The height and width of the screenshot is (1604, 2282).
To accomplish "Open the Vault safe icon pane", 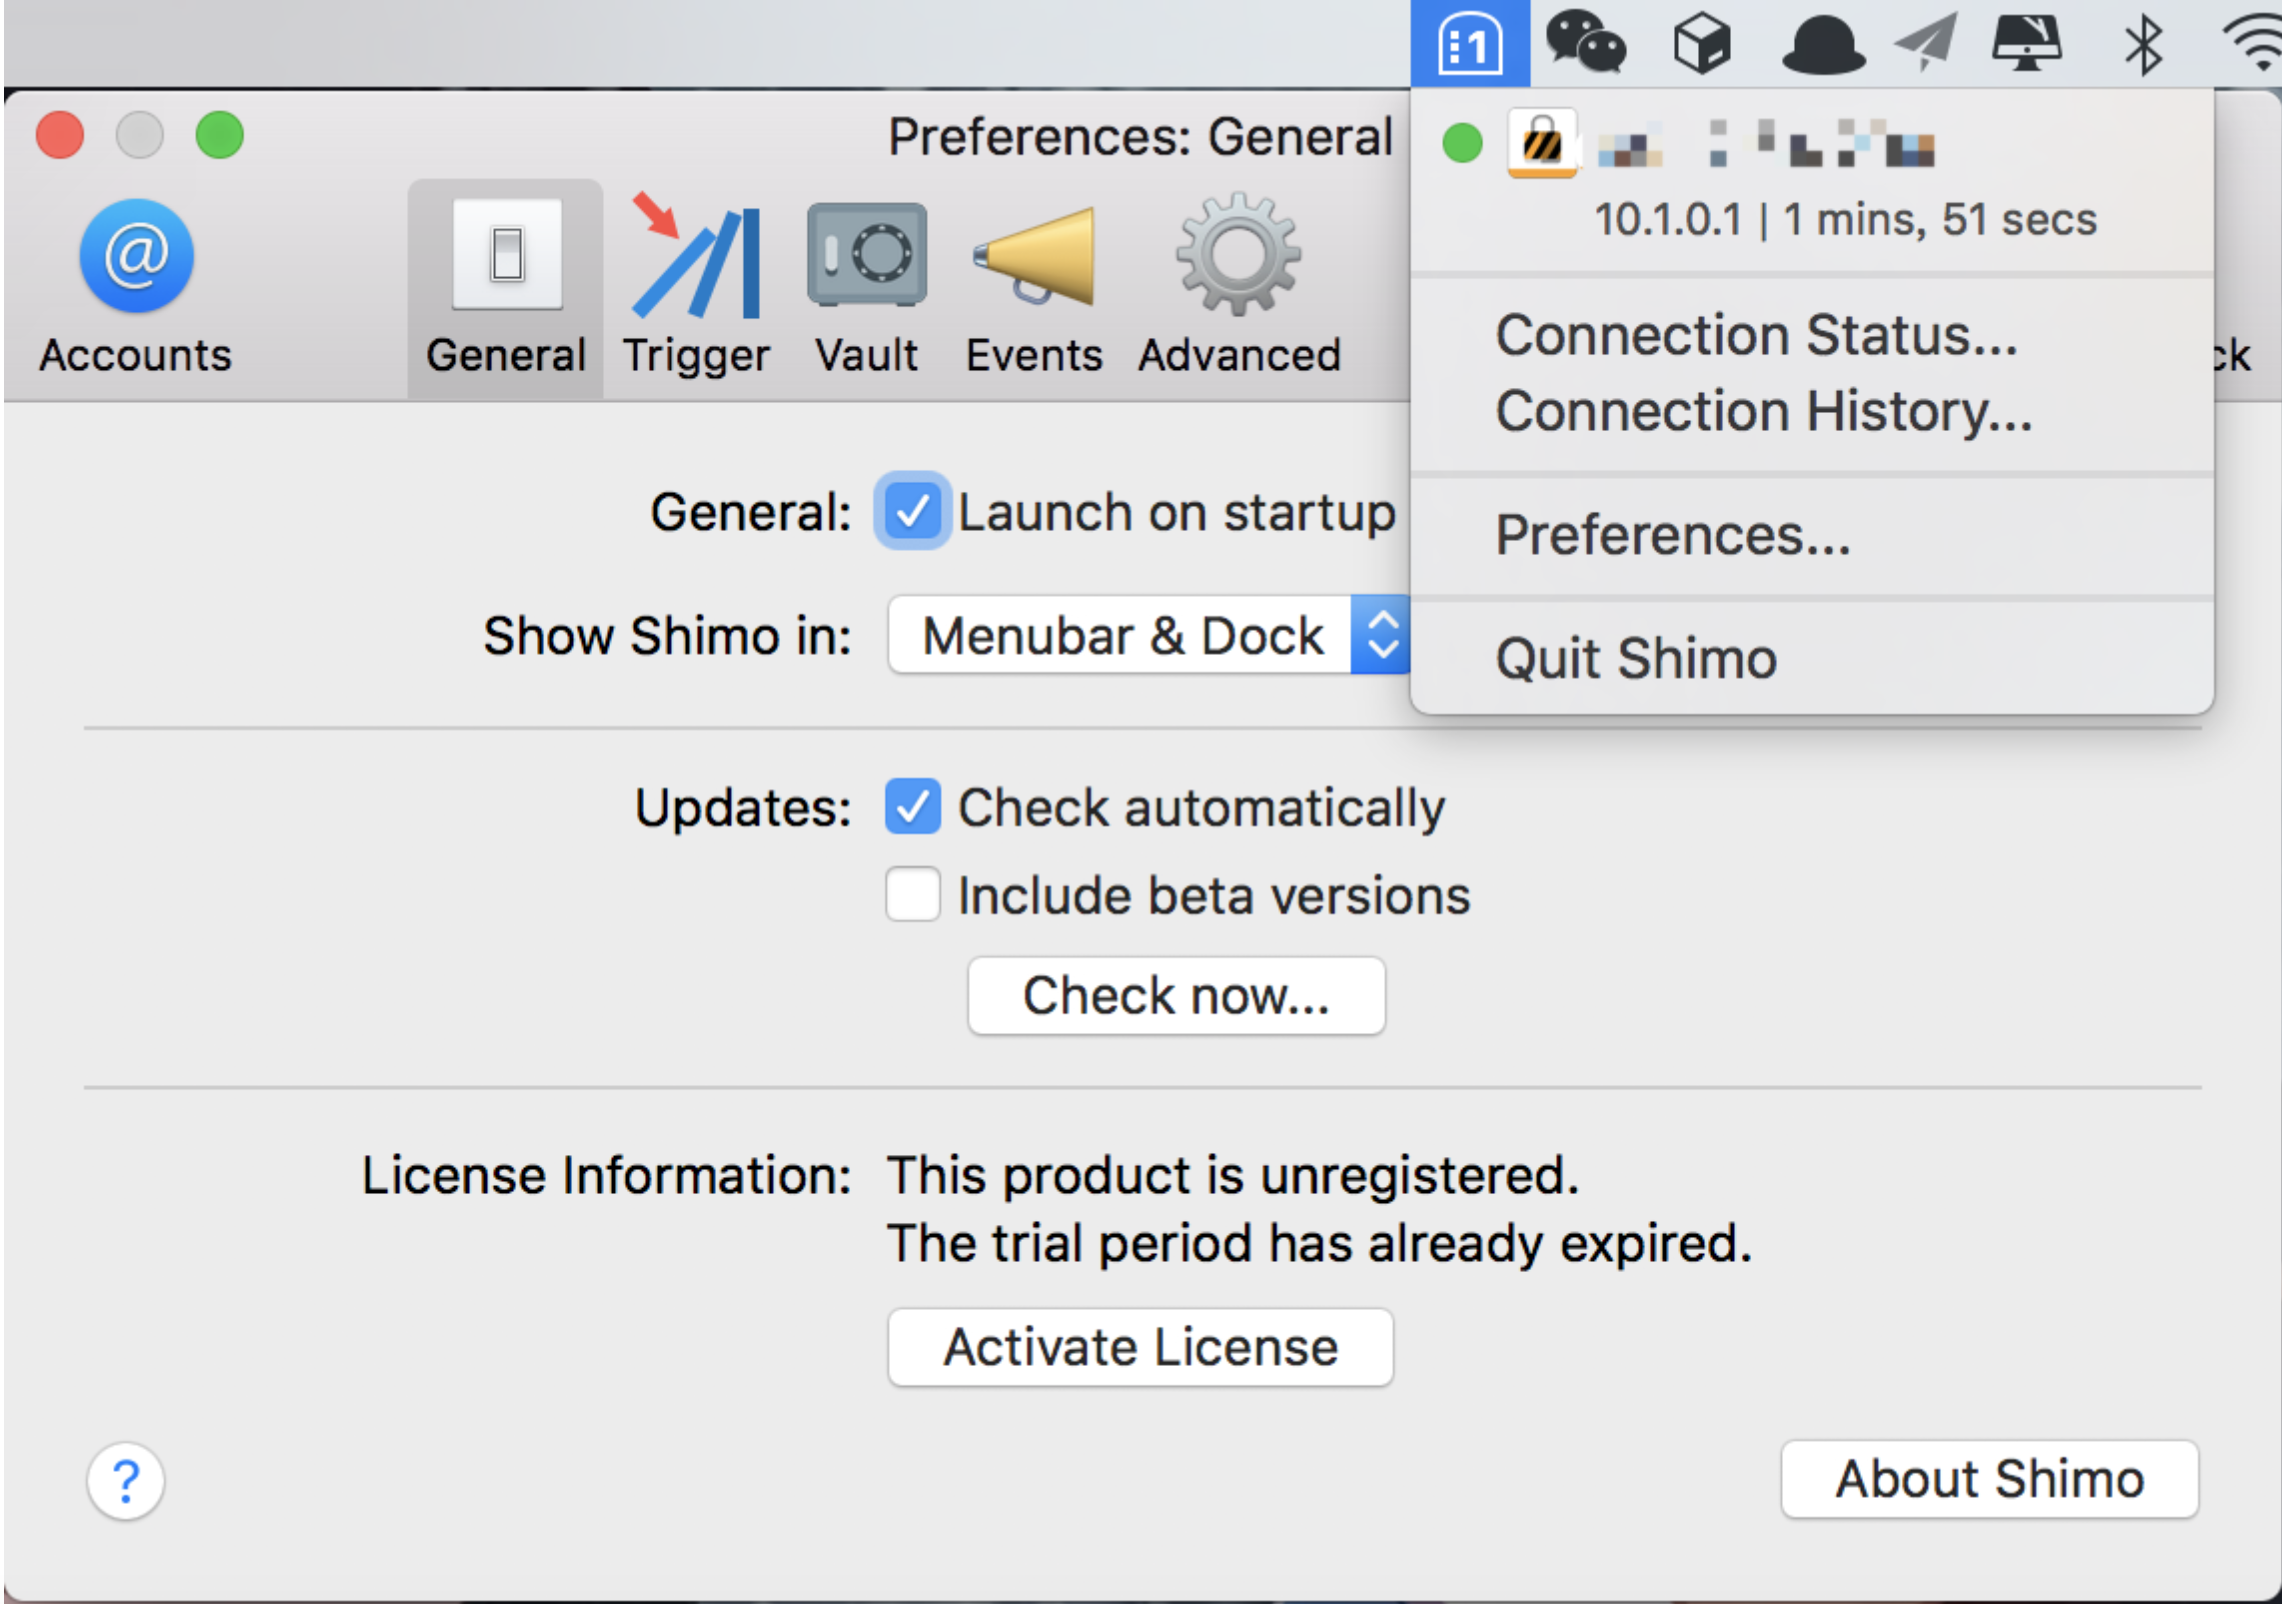I will (866, 287).
